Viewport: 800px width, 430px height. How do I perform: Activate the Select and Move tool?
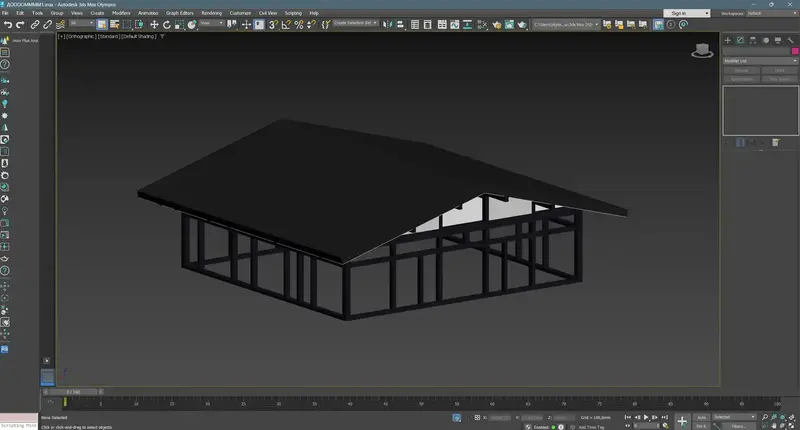tap(154, 24)
